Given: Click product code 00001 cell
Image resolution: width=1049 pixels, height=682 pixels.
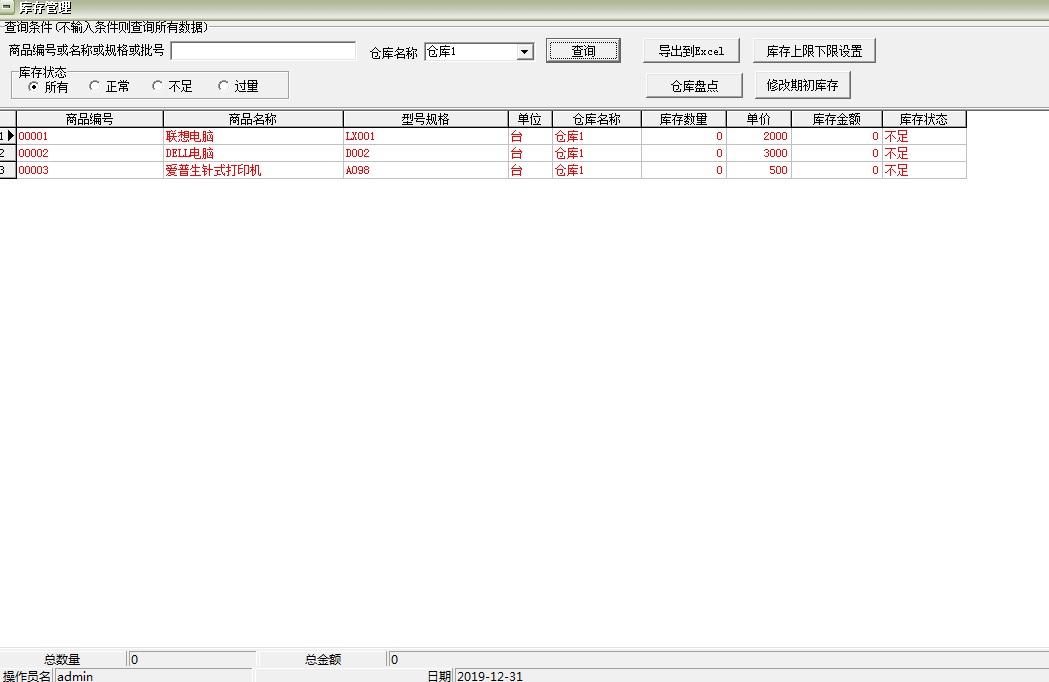Looking at the screenshot, I should [90, 136].
